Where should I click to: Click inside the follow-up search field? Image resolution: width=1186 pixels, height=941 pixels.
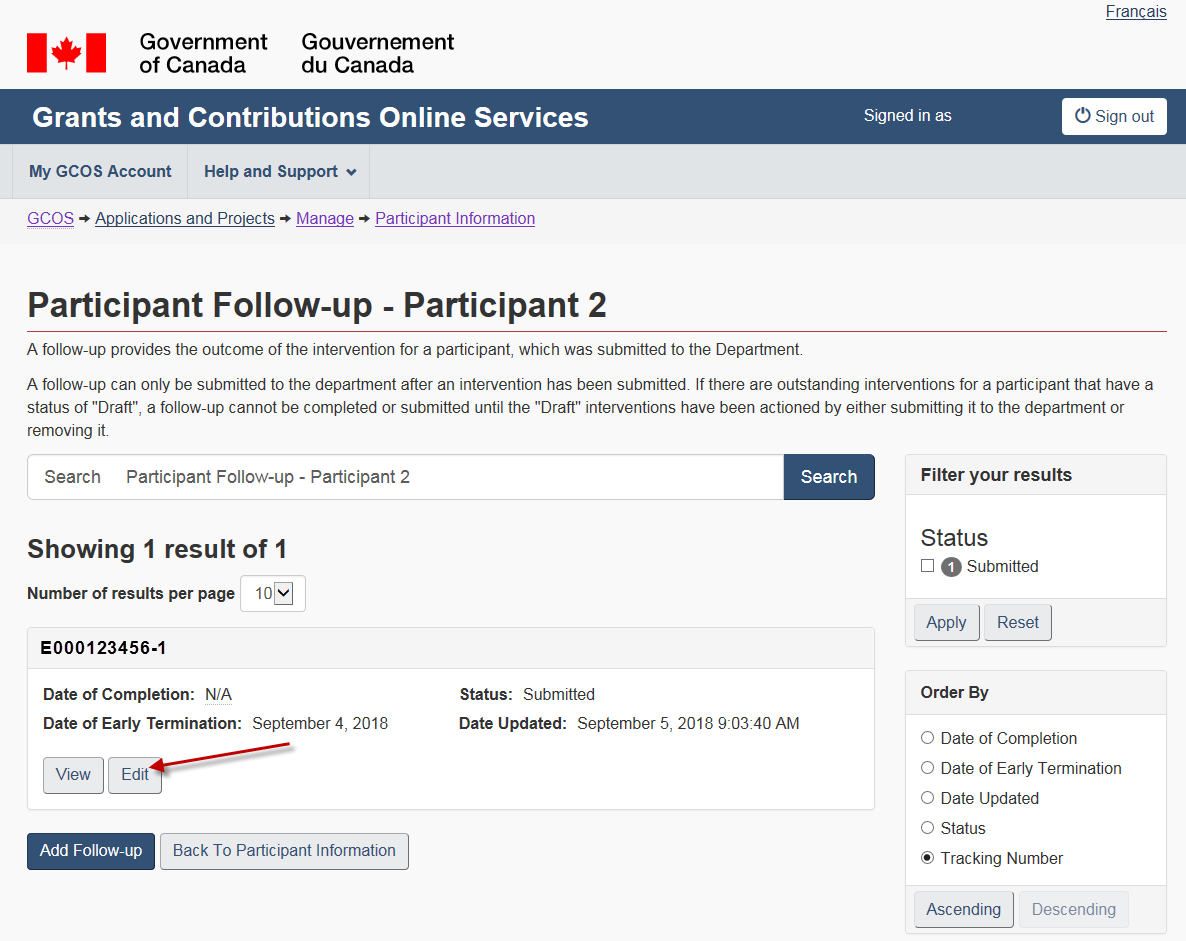tap(450, 477)
